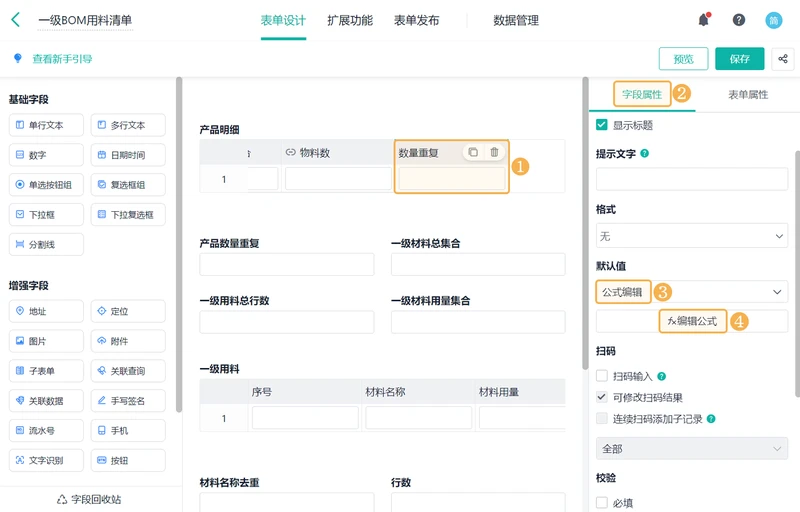Screen dimensions: 800x512
Task: Add a 定位 field
Action: click(128, 311)
